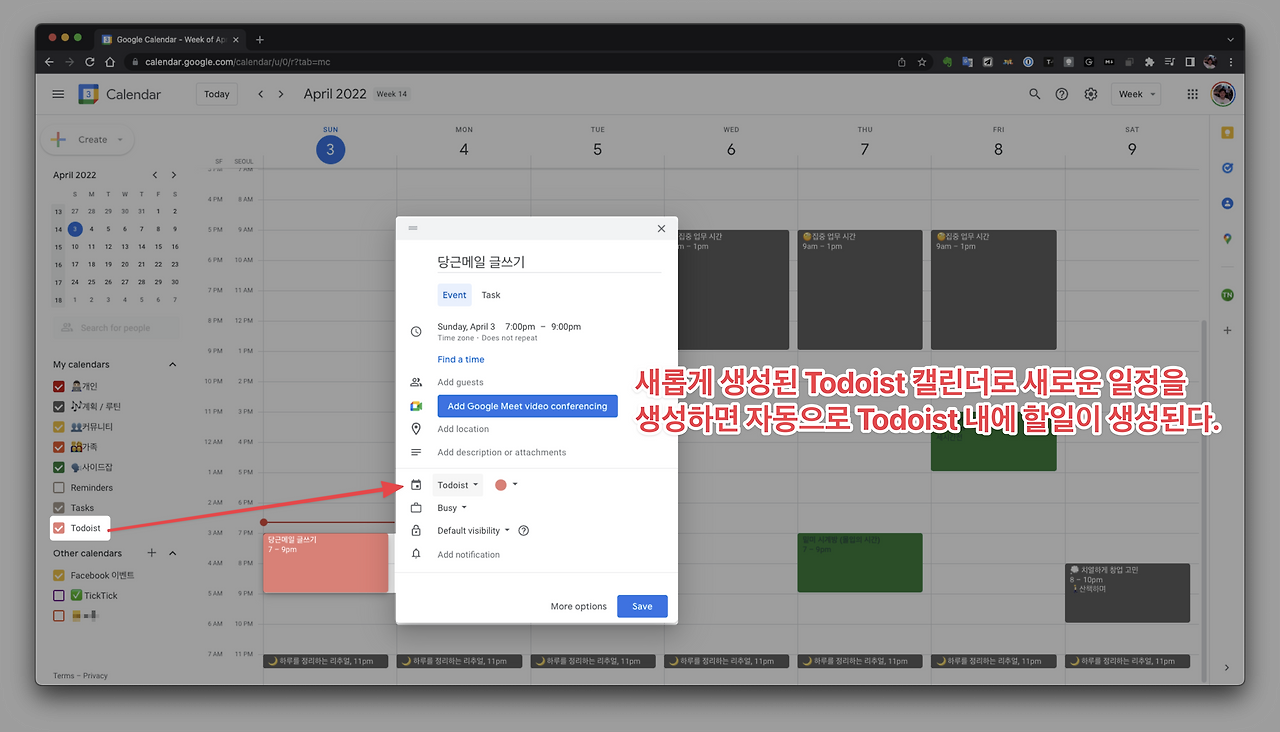The height and width of the screenshot is (732, 1280).
Task: Open Google Keep in the side panel
Action: pos(1227,133)
